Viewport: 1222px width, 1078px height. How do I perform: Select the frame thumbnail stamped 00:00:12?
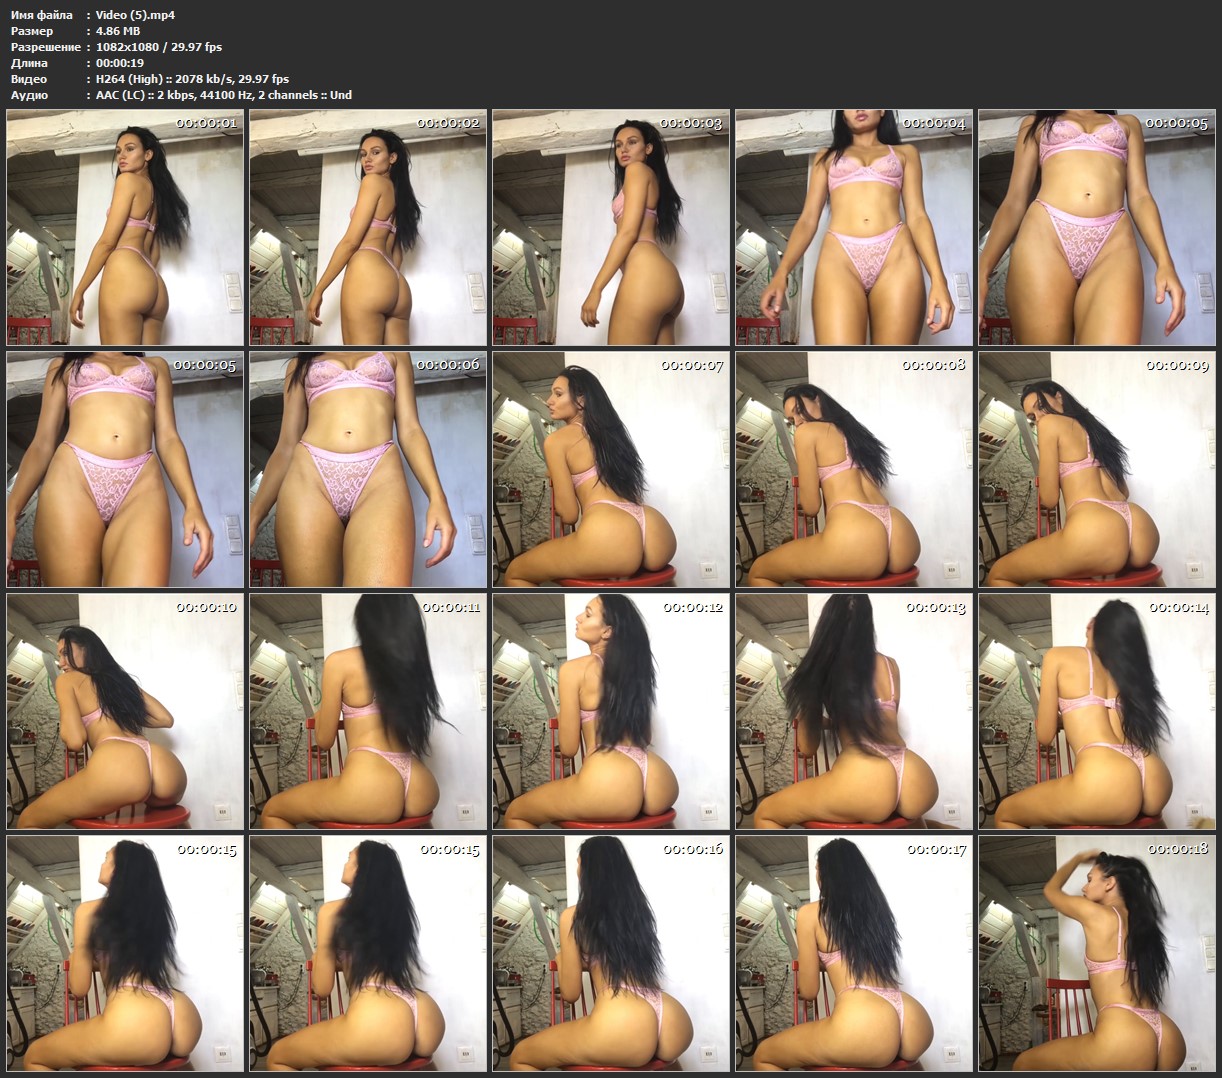(x=611, y=711)
